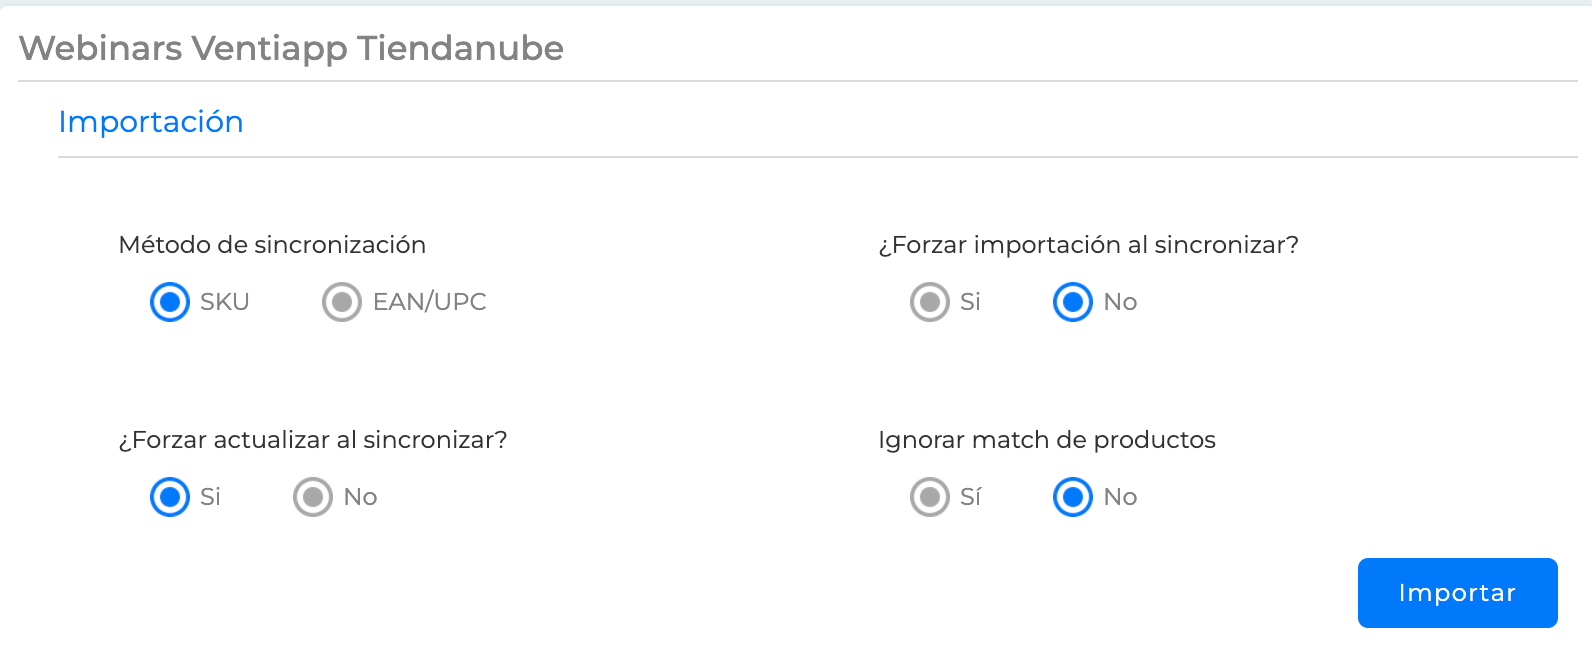
Task: Enable Si for Forzar actualizar al sincronizar
Action: pos(170,497)
